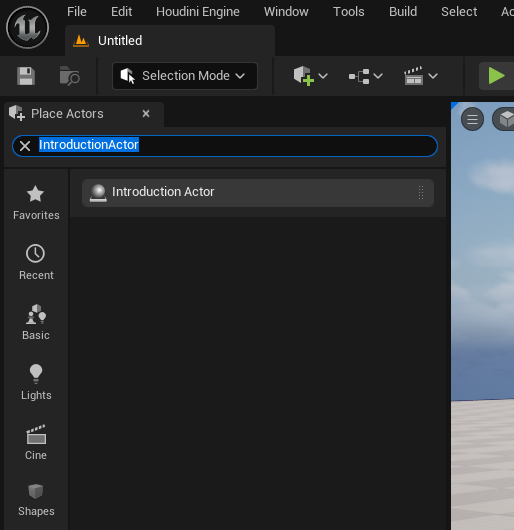
Task: Open the viewport hamburger options menu
Action: pos(472,119)
